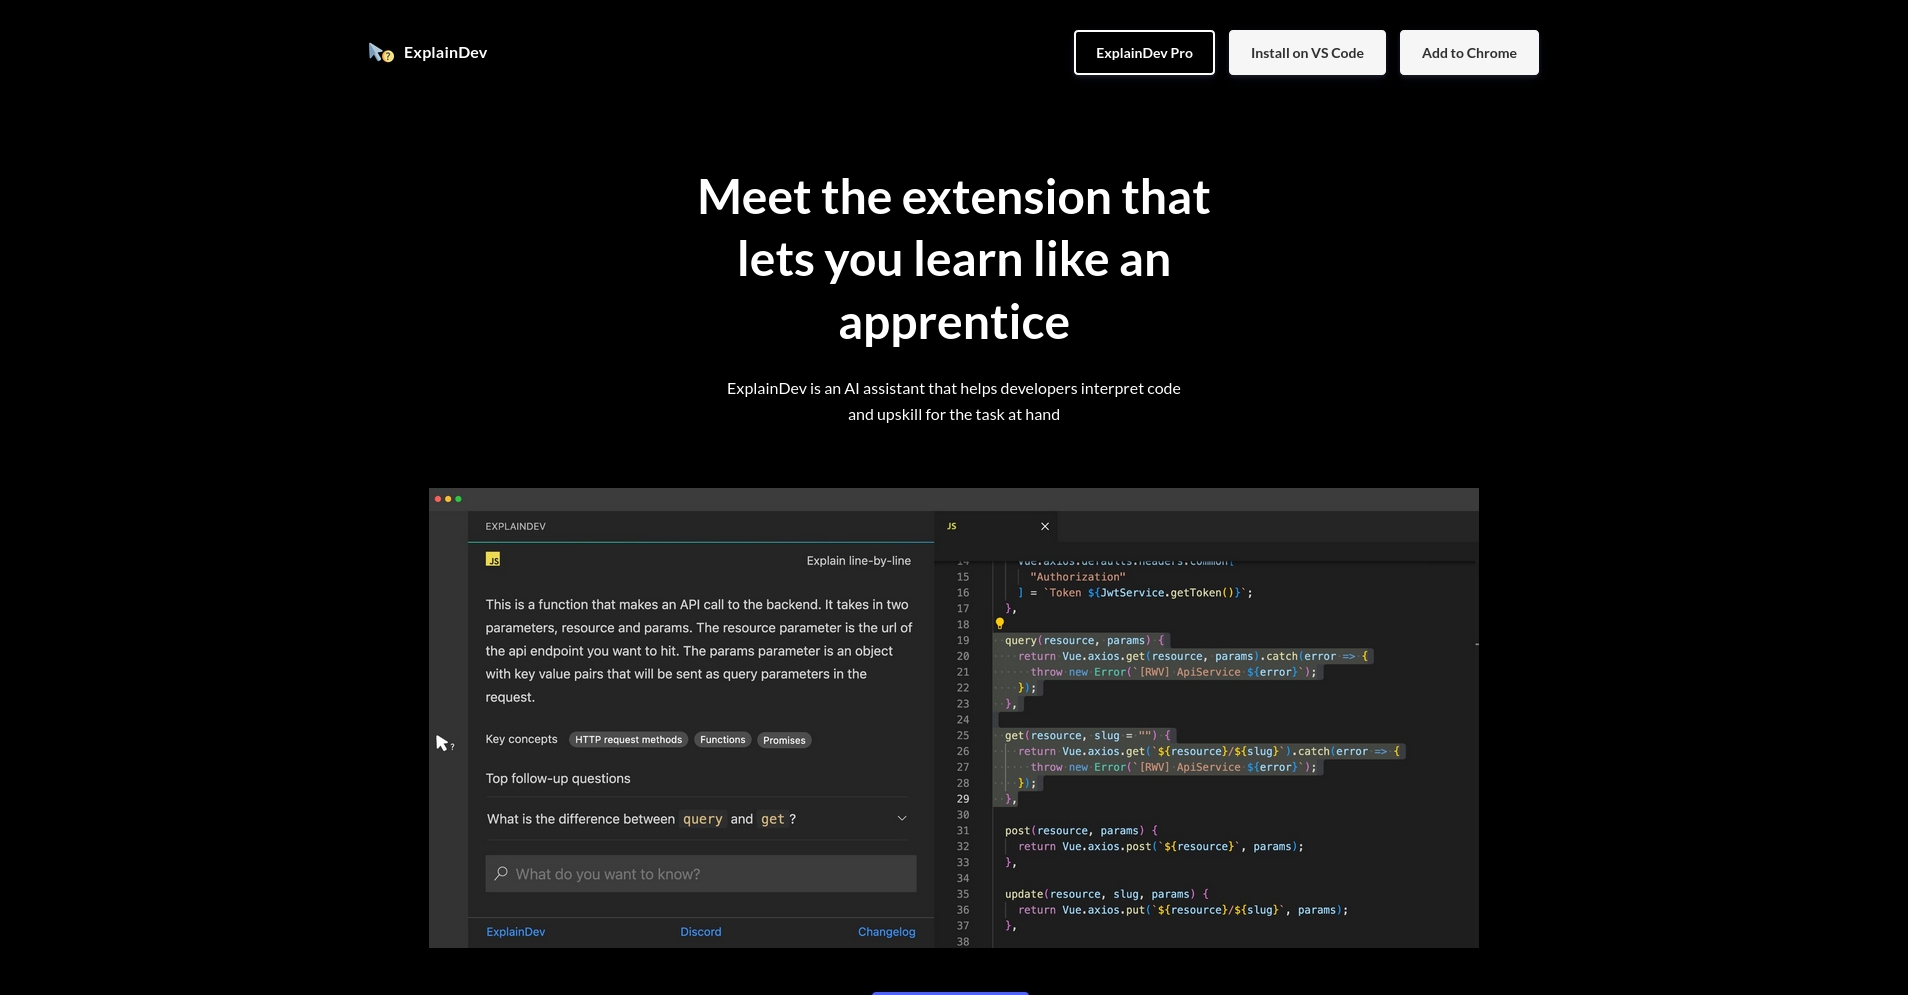Screen dimensions: 1920x995
Task: Click the Add to Chrome button
Action: point(1469,53)
